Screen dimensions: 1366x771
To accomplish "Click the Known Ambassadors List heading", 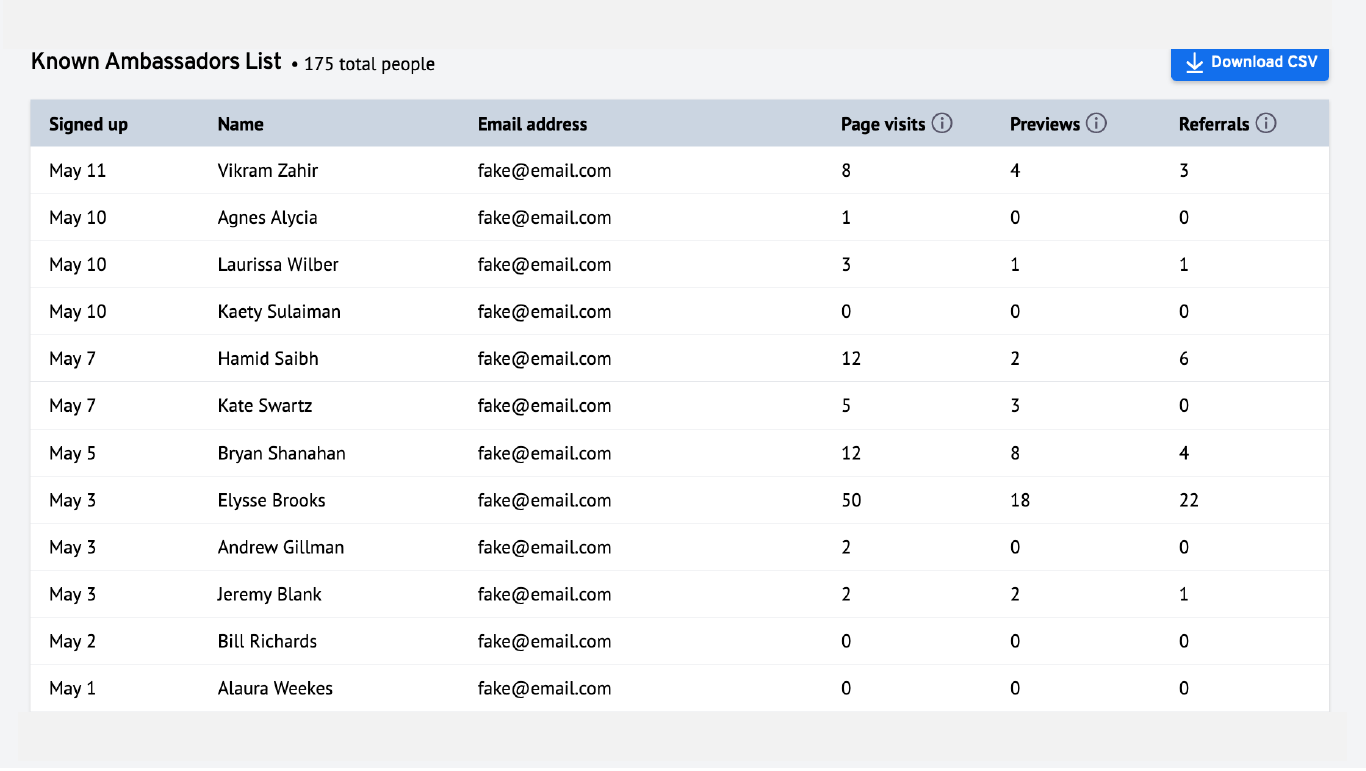I will [x=156, y=61].
